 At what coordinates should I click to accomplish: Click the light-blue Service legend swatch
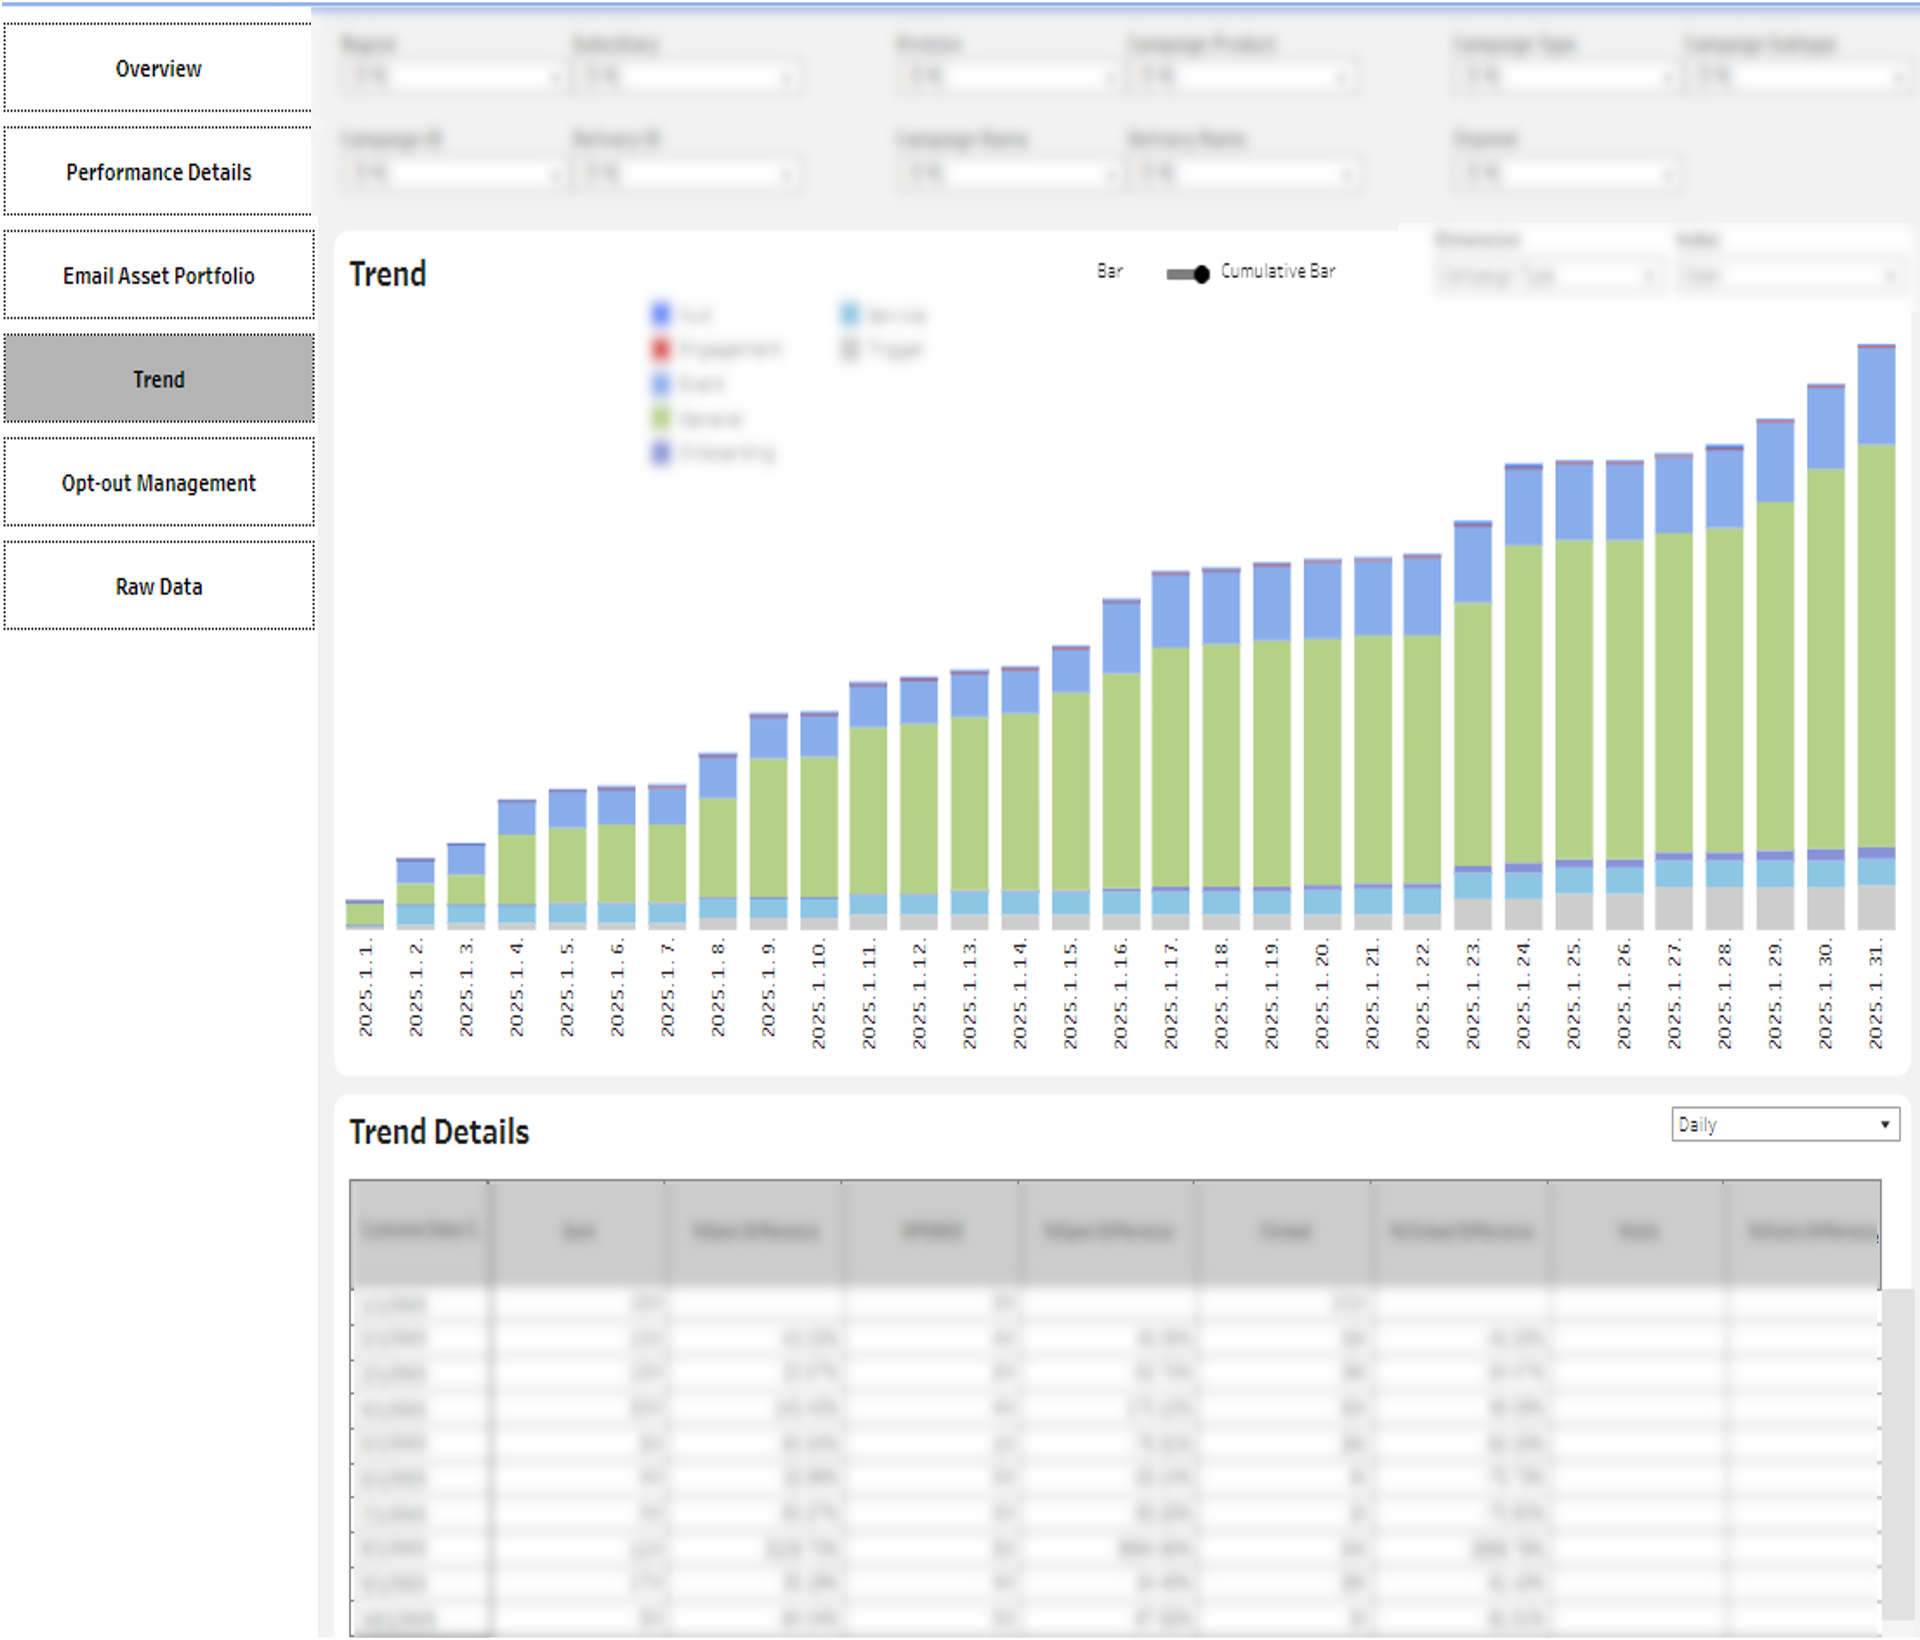point(850,315)
